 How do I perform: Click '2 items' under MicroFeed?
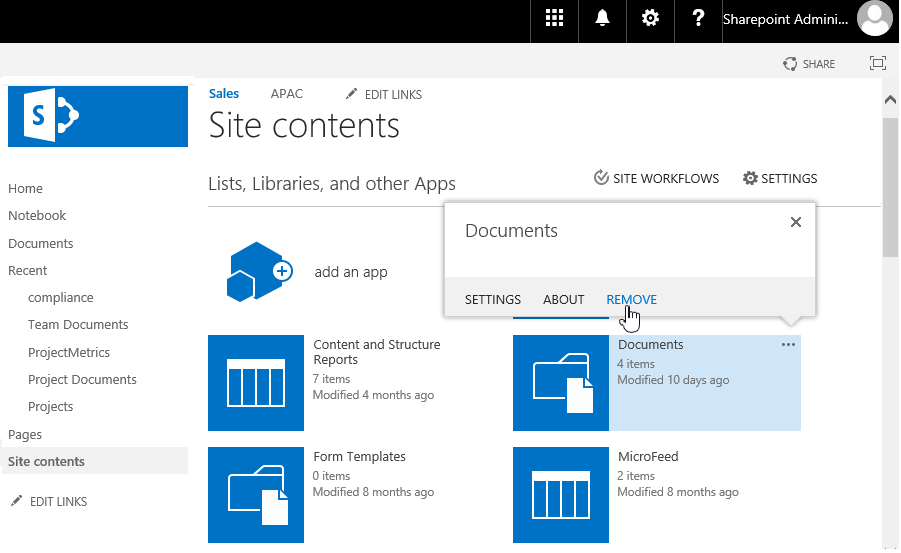[636, 476]
